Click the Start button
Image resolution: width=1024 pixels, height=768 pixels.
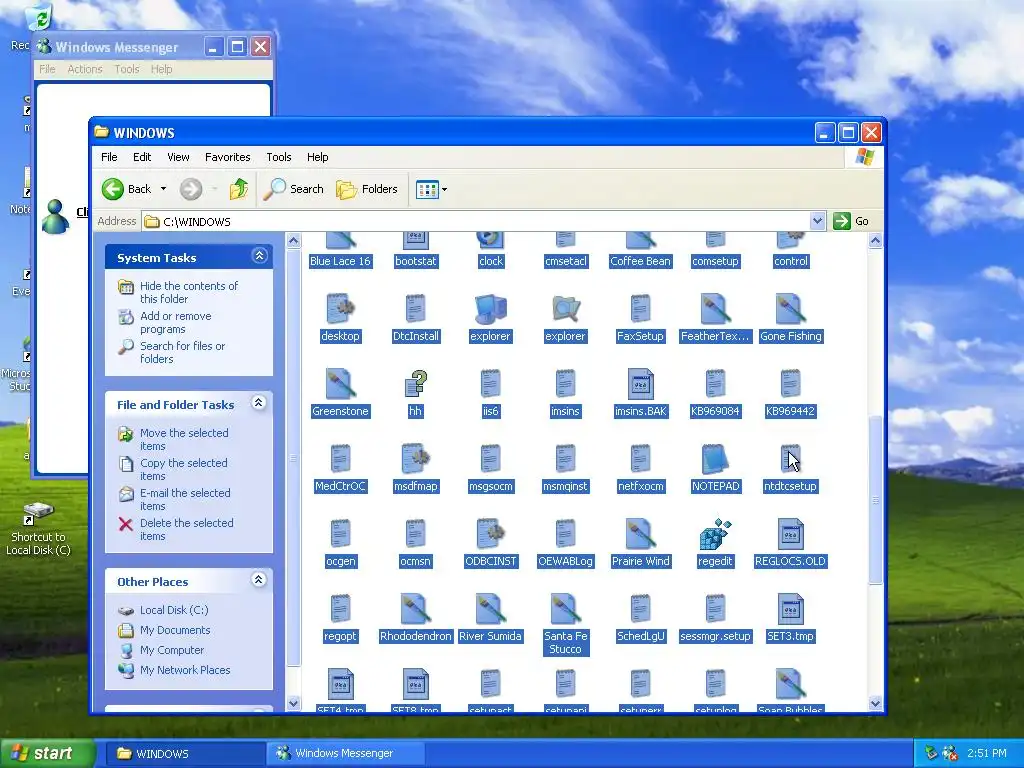[46, 753]
